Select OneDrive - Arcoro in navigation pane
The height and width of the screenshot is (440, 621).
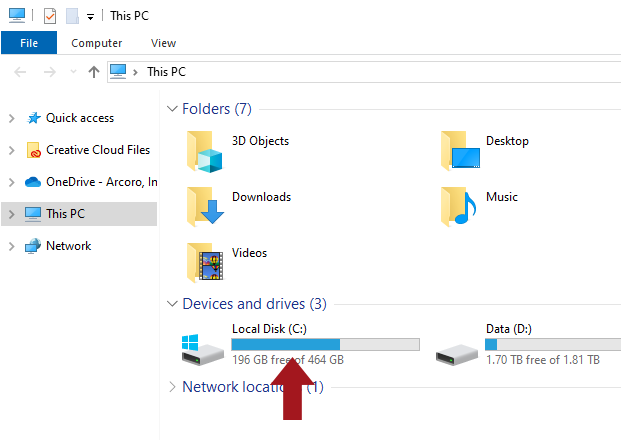[x=102, y=182]
